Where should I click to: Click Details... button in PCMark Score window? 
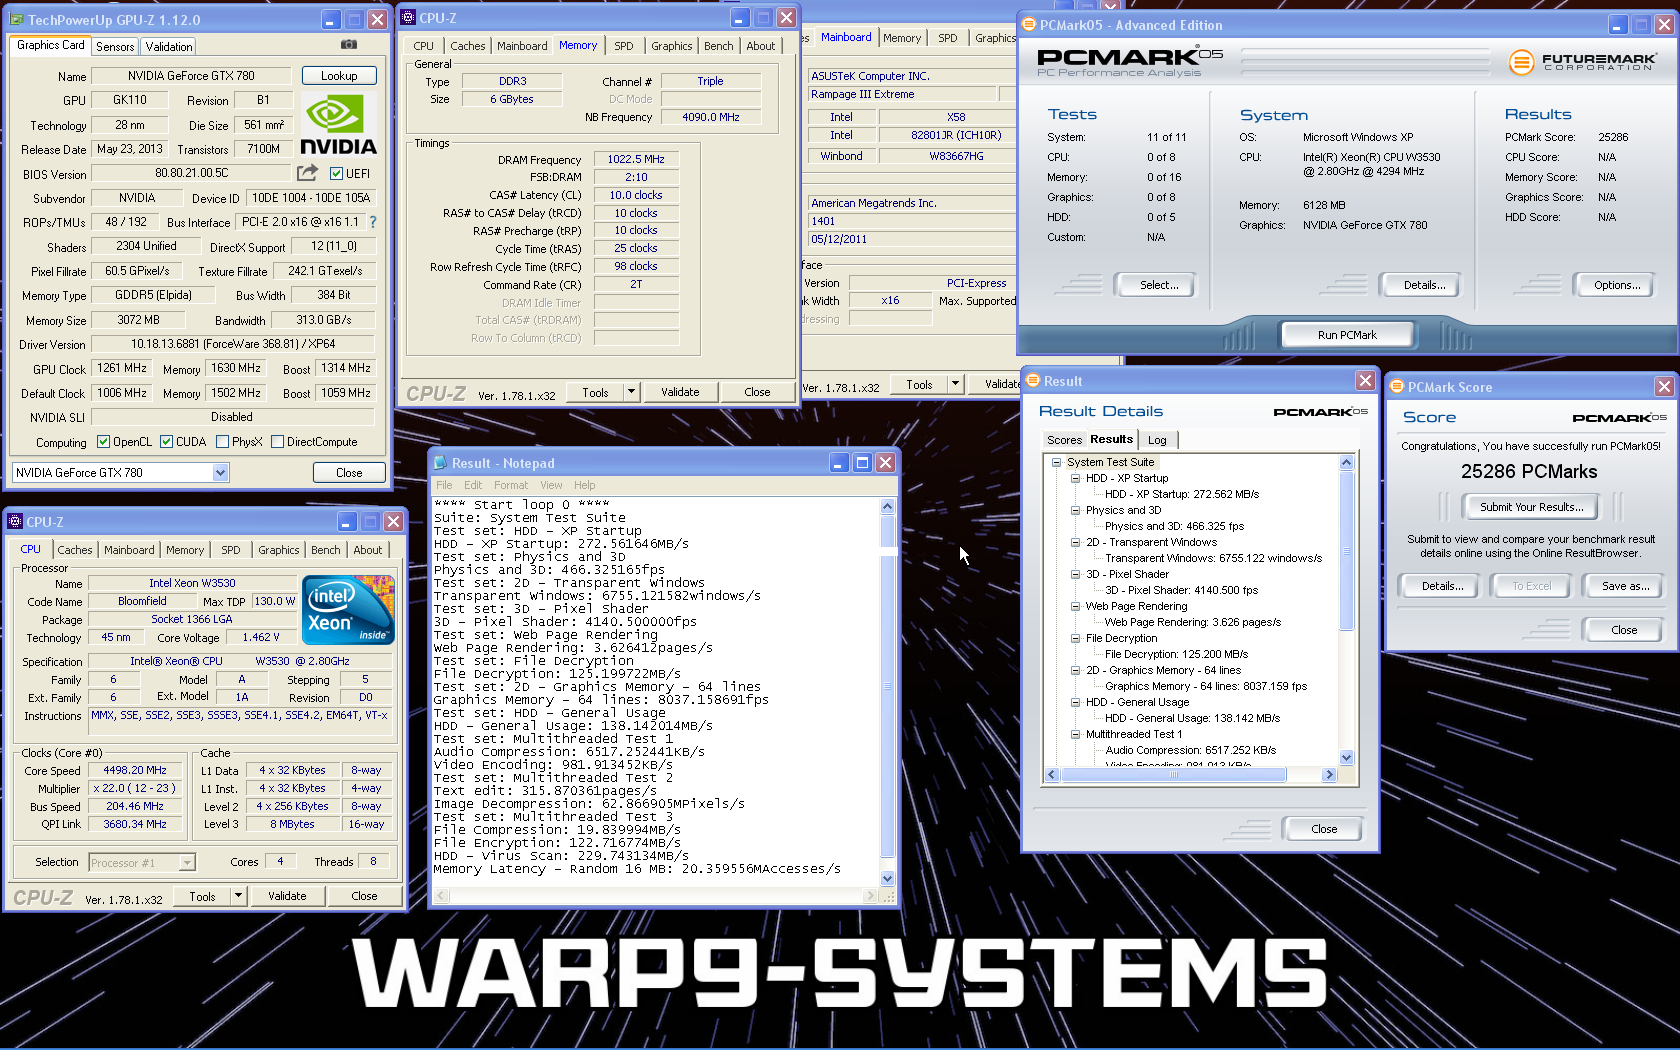coord(1442,586)
